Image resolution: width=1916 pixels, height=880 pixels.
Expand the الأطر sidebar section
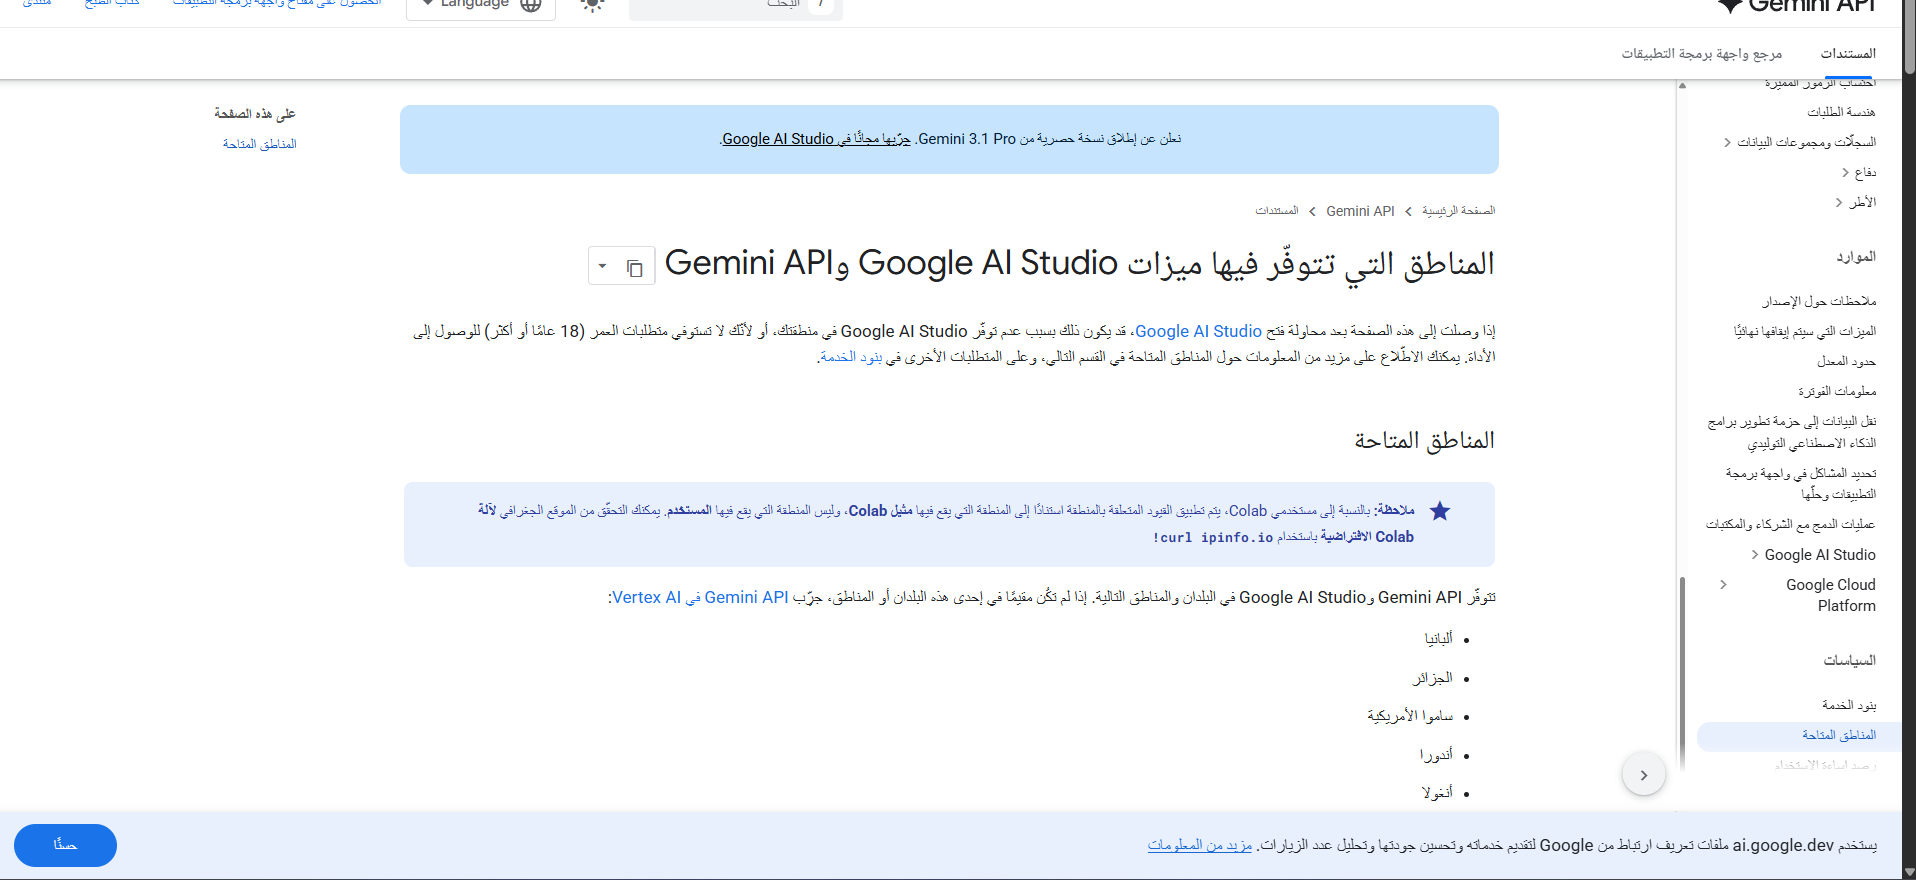pos(1838,203)
